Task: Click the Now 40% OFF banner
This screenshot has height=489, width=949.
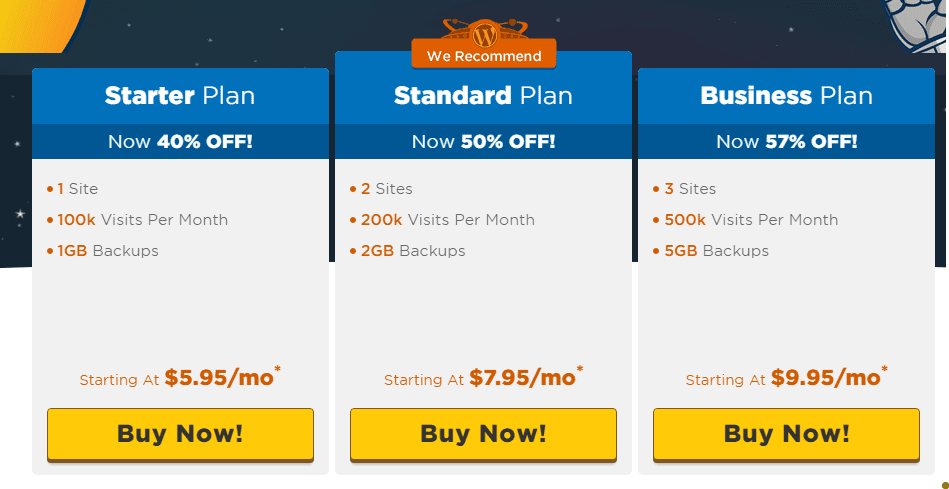Action: pyautogui.click(x=180, y=142)
